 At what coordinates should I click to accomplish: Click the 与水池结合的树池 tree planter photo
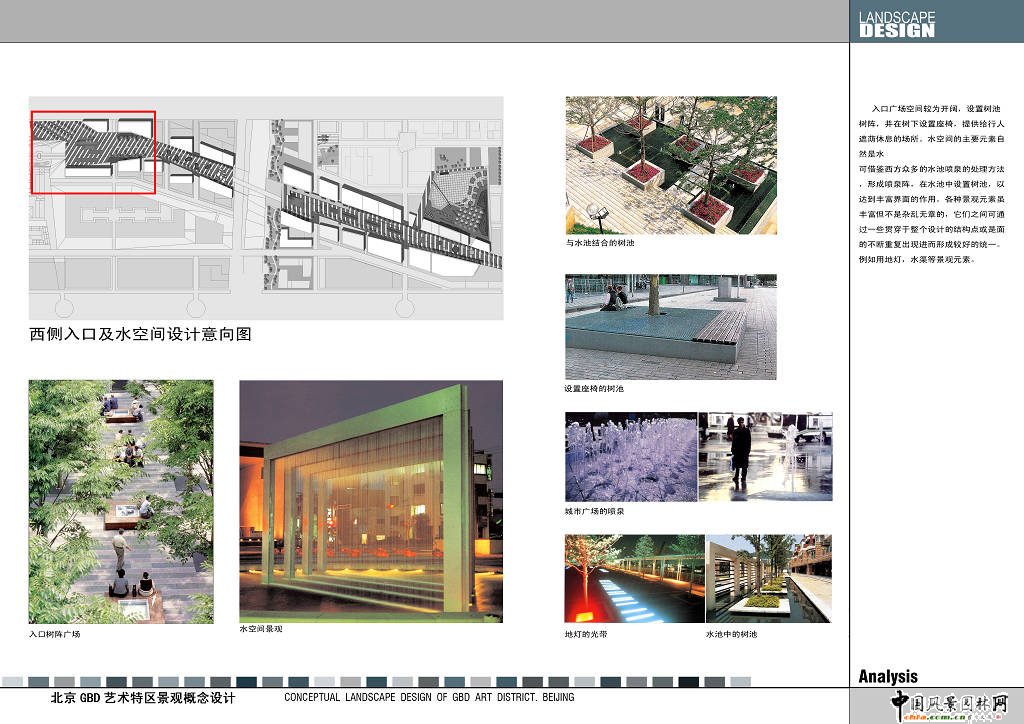[670, 165]
